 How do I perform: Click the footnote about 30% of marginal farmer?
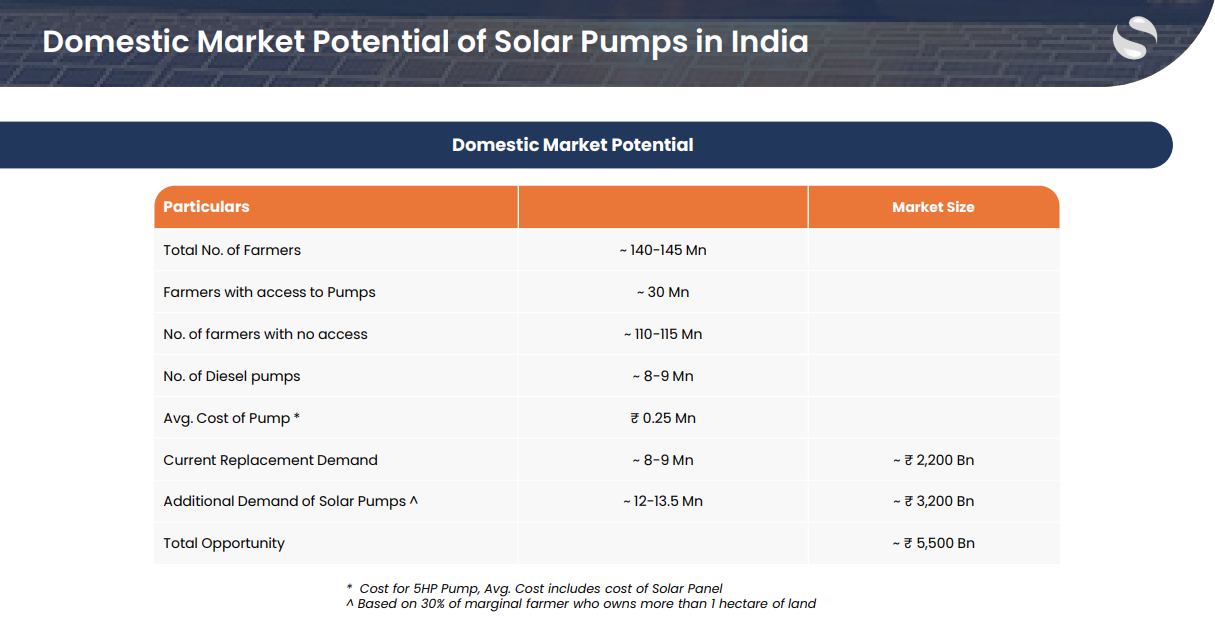[581, 603]
